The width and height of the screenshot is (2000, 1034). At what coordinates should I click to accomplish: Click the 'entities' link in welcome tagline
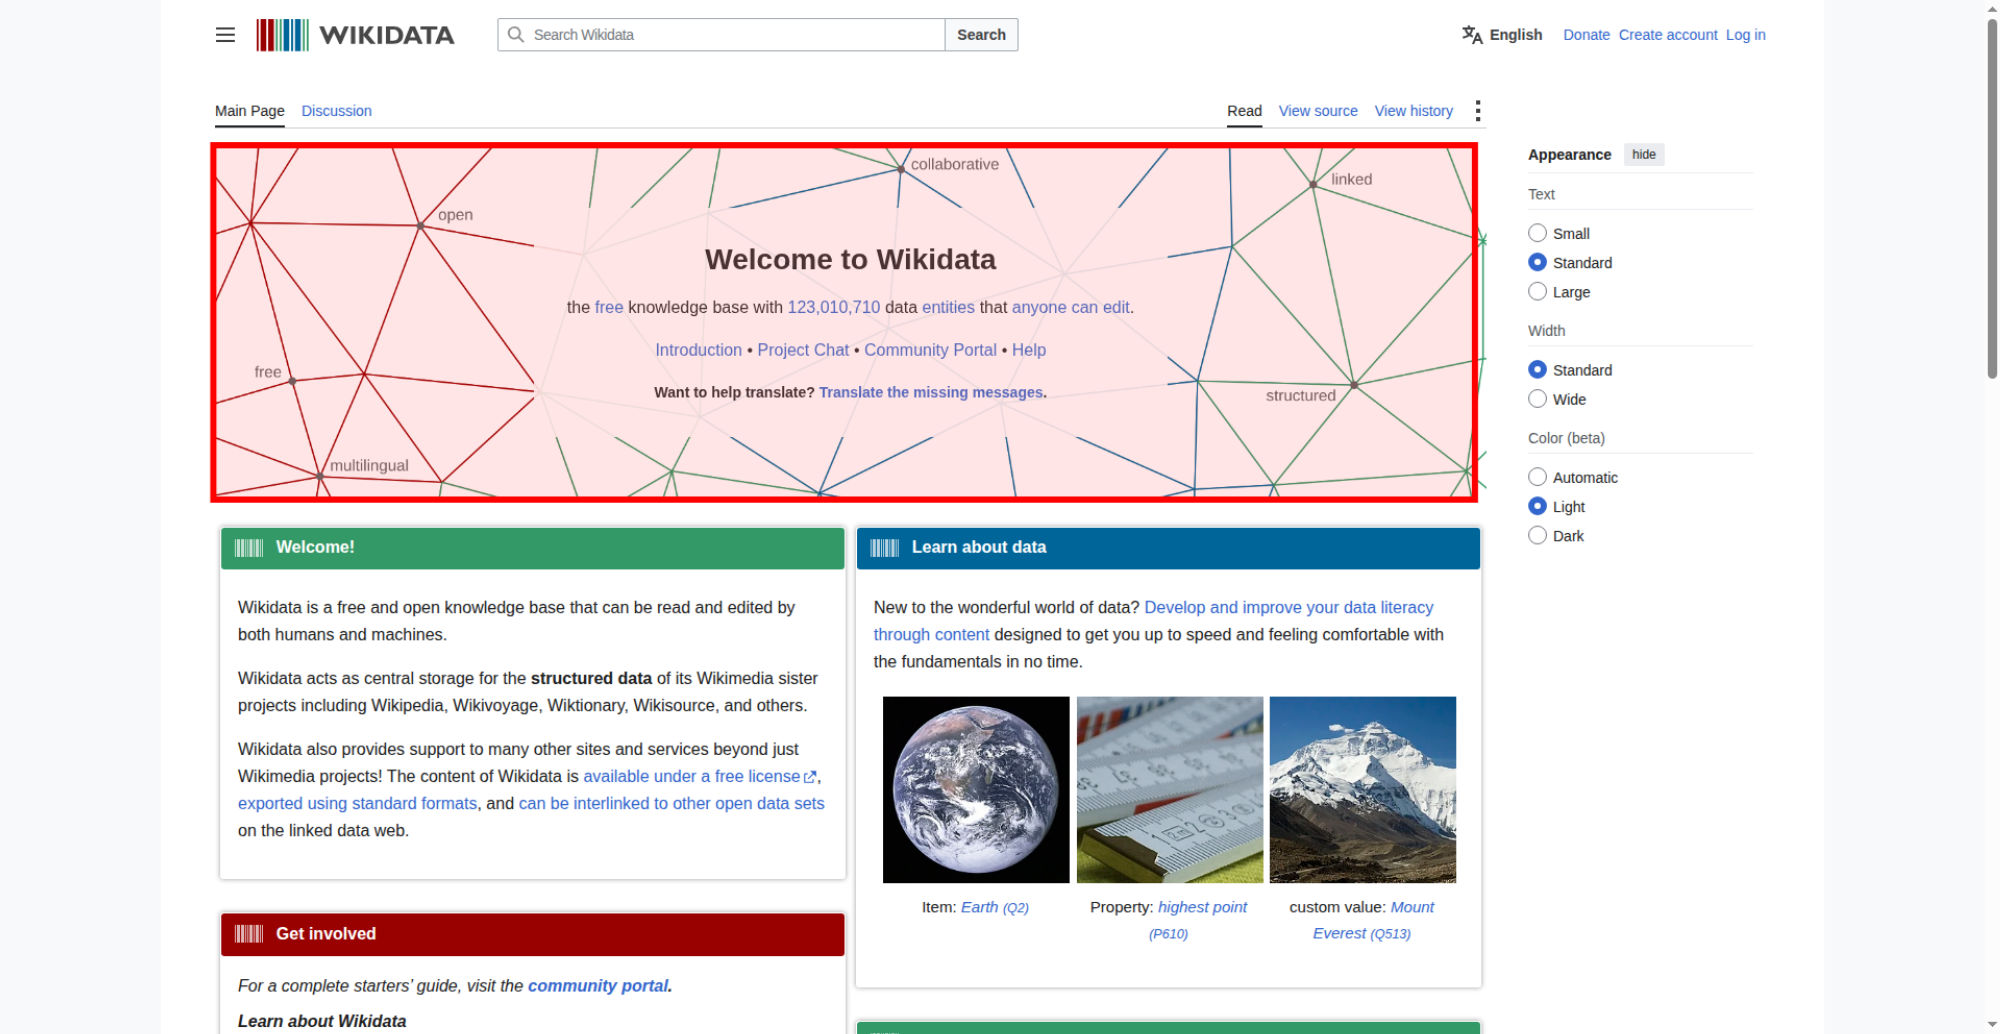[948, 307]
